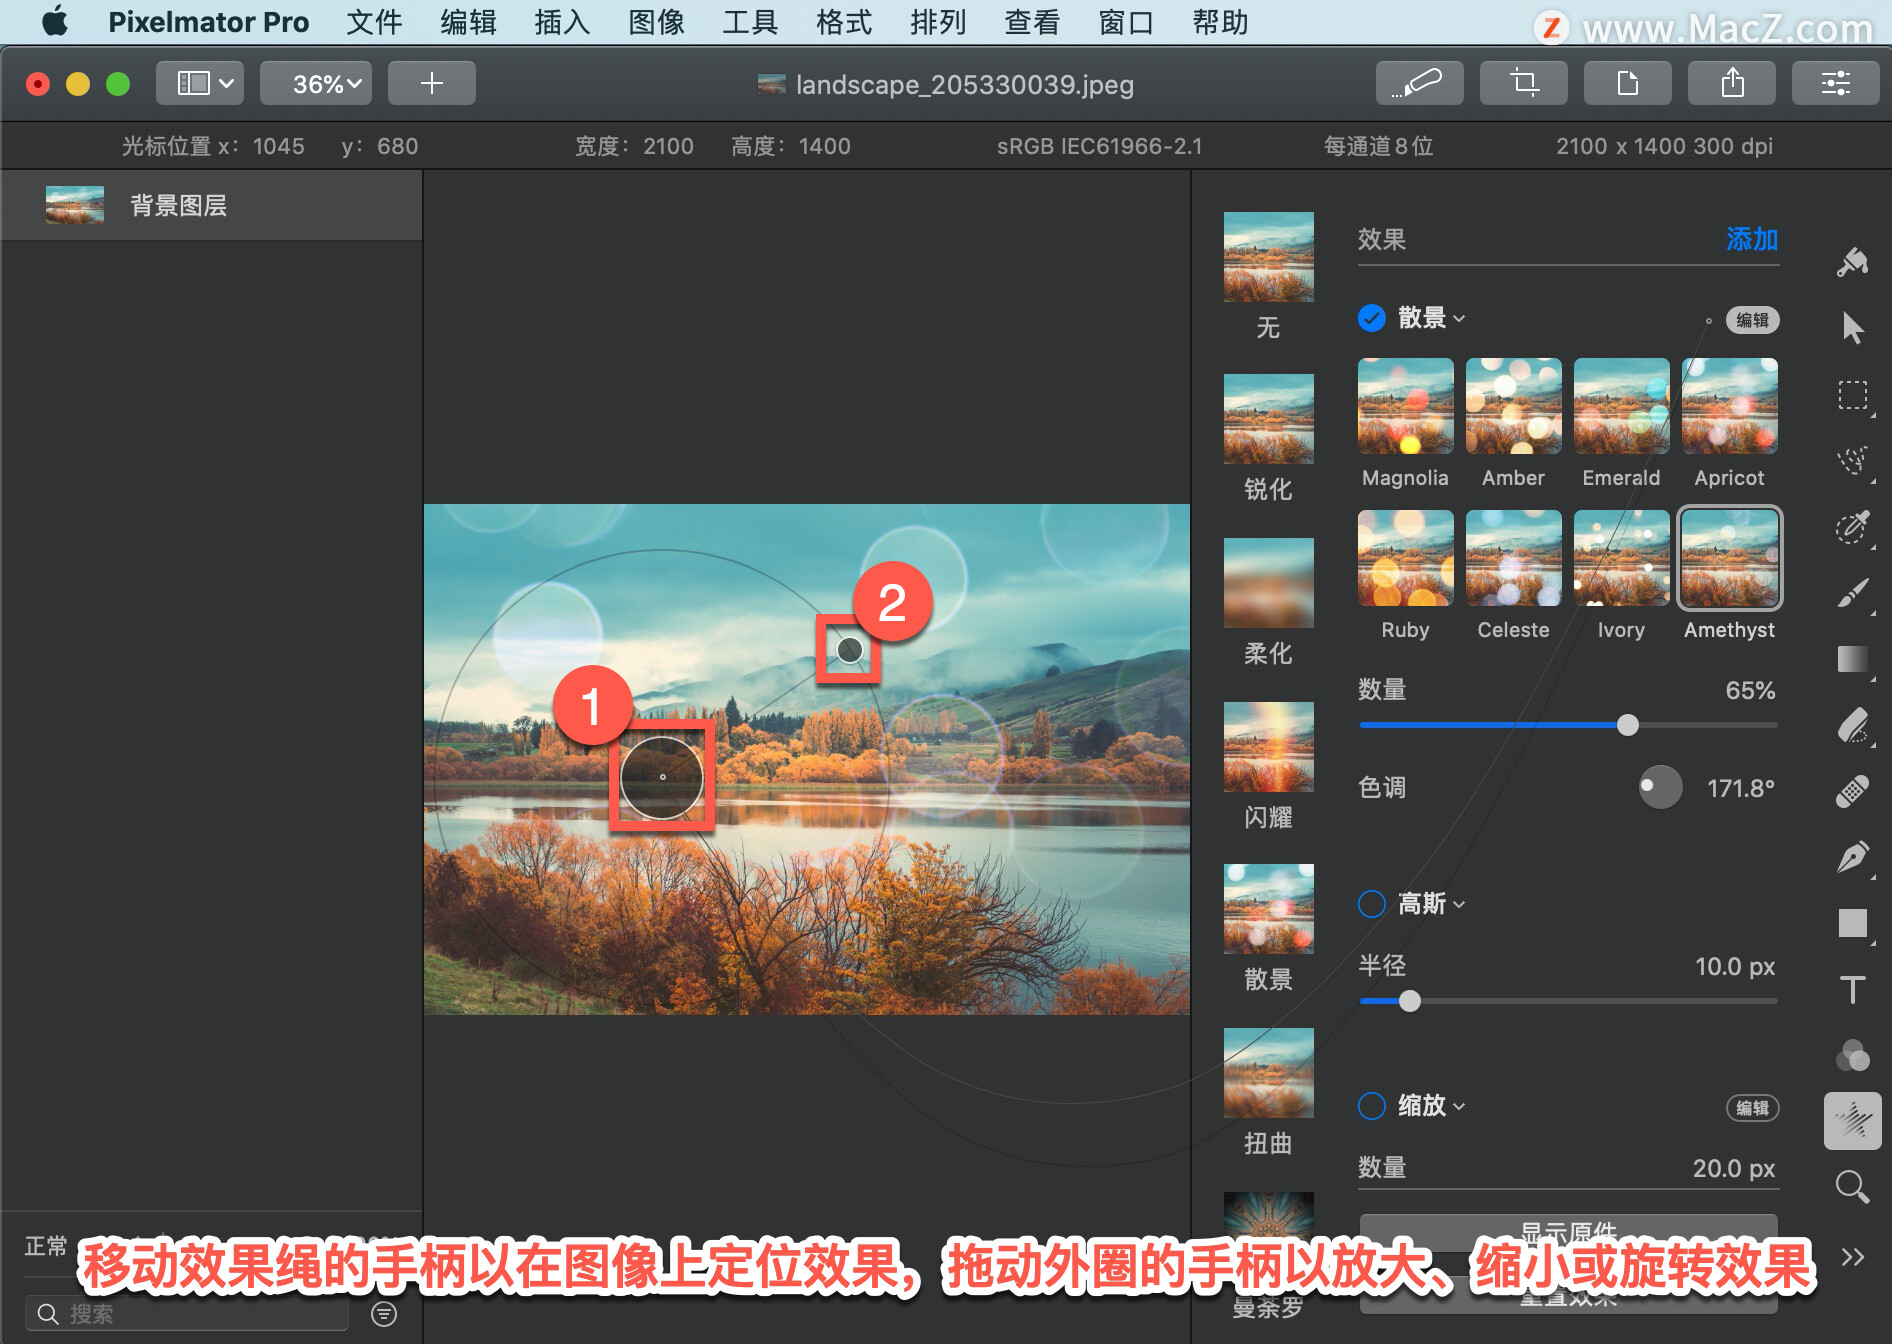The width and height of the screenshot is (1892, 1344).
Task: Open the 格式 menu
Action: point(844,22)
